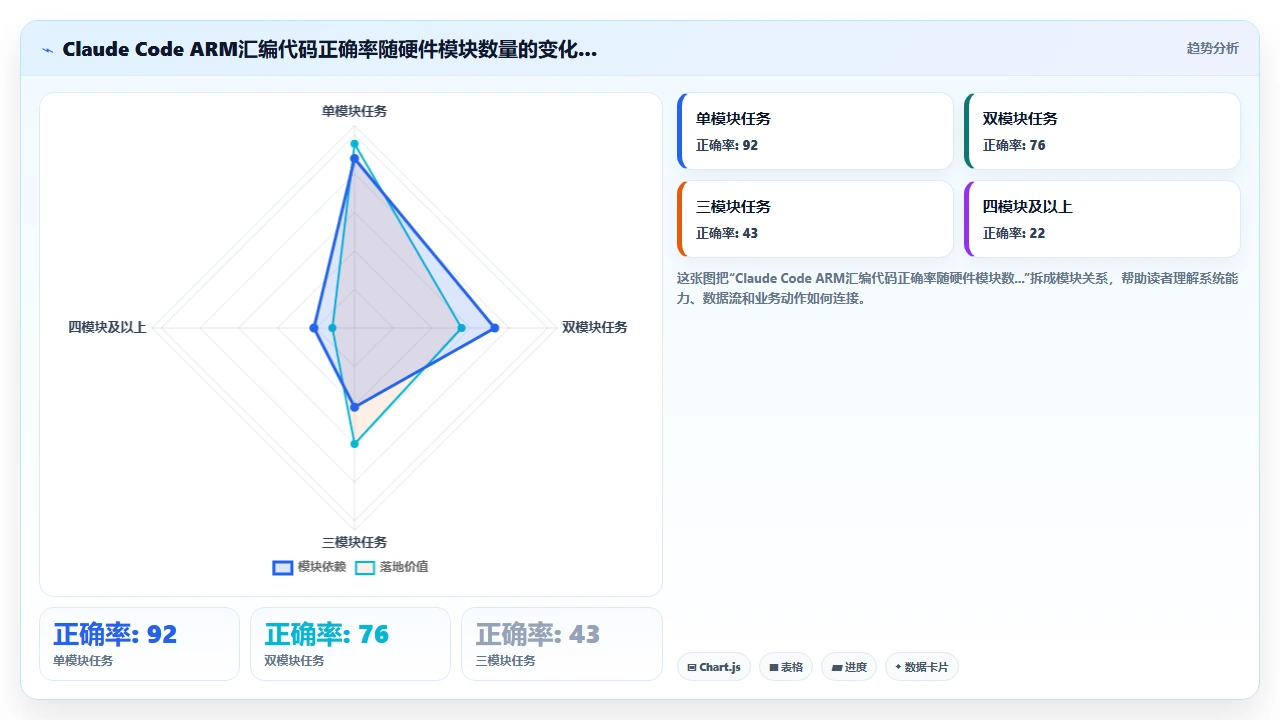1280x720 pixels.
Task: Click the header icon beside the dashboard title
Action: [x=48, y=49]
